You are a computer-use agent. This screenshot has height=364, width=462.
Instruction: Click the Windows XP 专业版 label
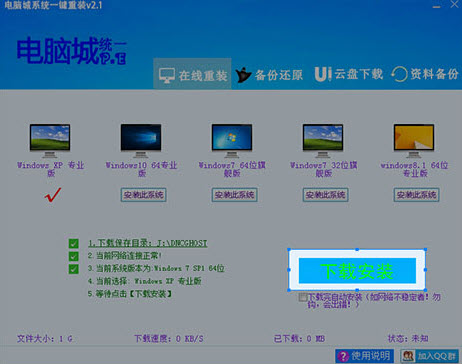tap(51, 169)
